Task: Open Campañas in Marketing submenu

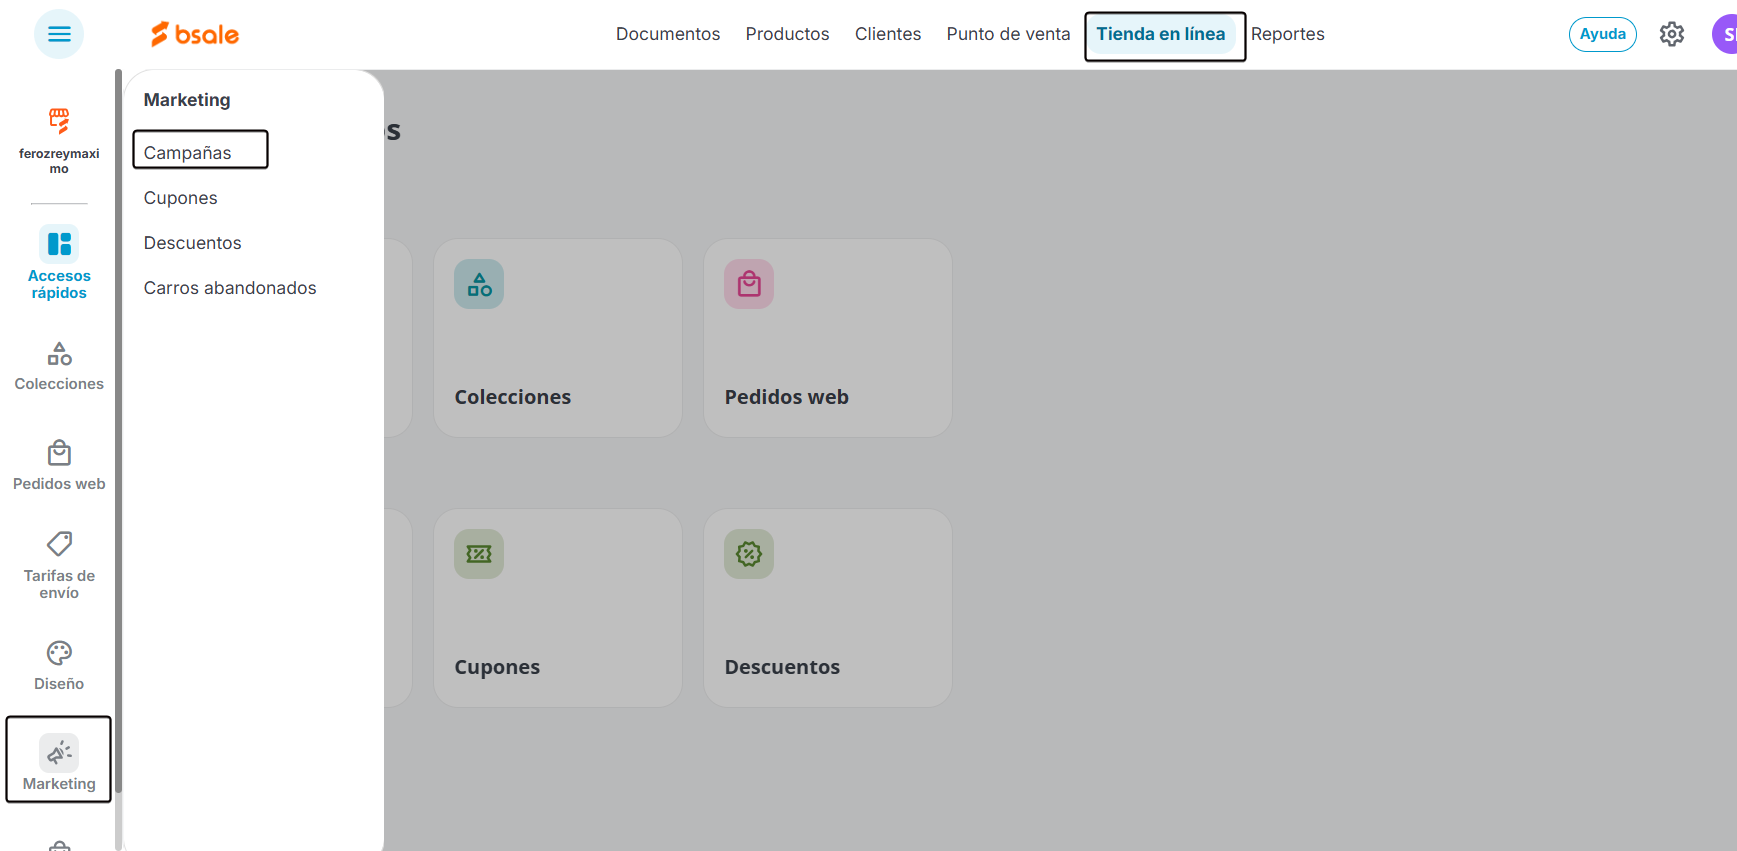Action: pyautogui.click(x=188, y=153)
